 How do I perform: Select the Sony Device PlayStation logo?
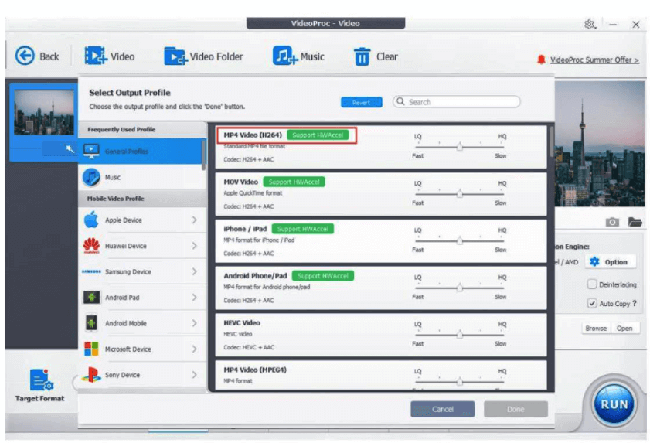[91, 375]
